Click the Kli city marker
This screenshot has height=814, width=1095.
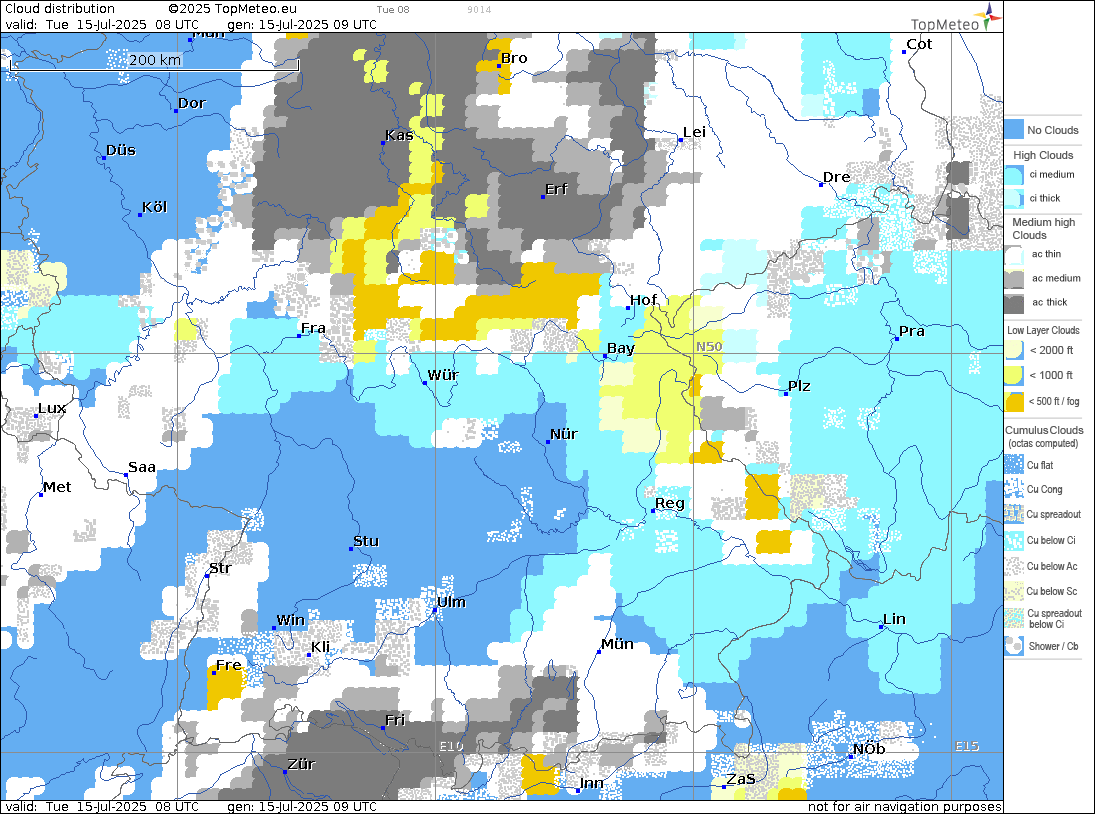tap(309, 655)
